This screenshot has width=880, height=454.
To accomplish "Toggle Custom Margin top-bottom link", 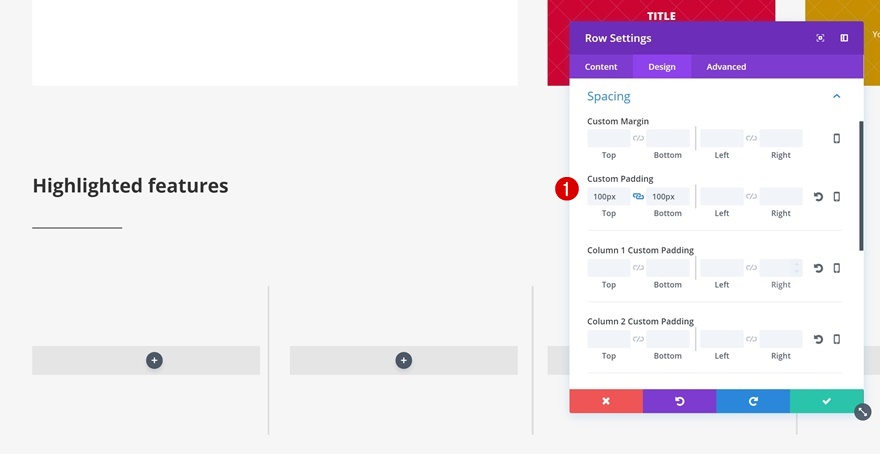I will pyautogui.click(x=638, y=139).
